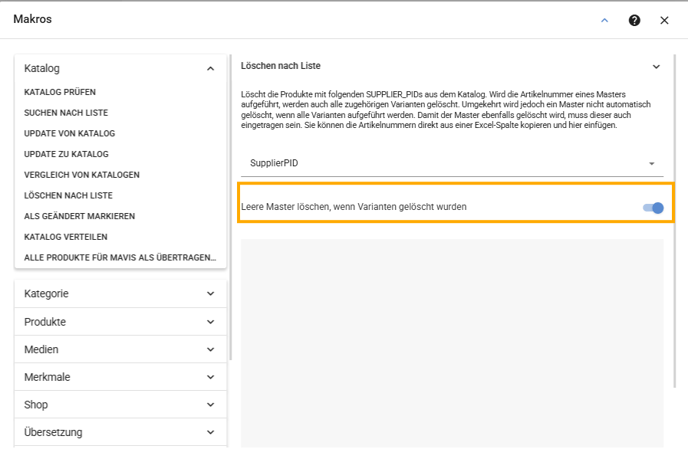The height and width of the screenshot is (459, 688).
Task: Open the 'Update von Katalog' macro
Action: 69,133
